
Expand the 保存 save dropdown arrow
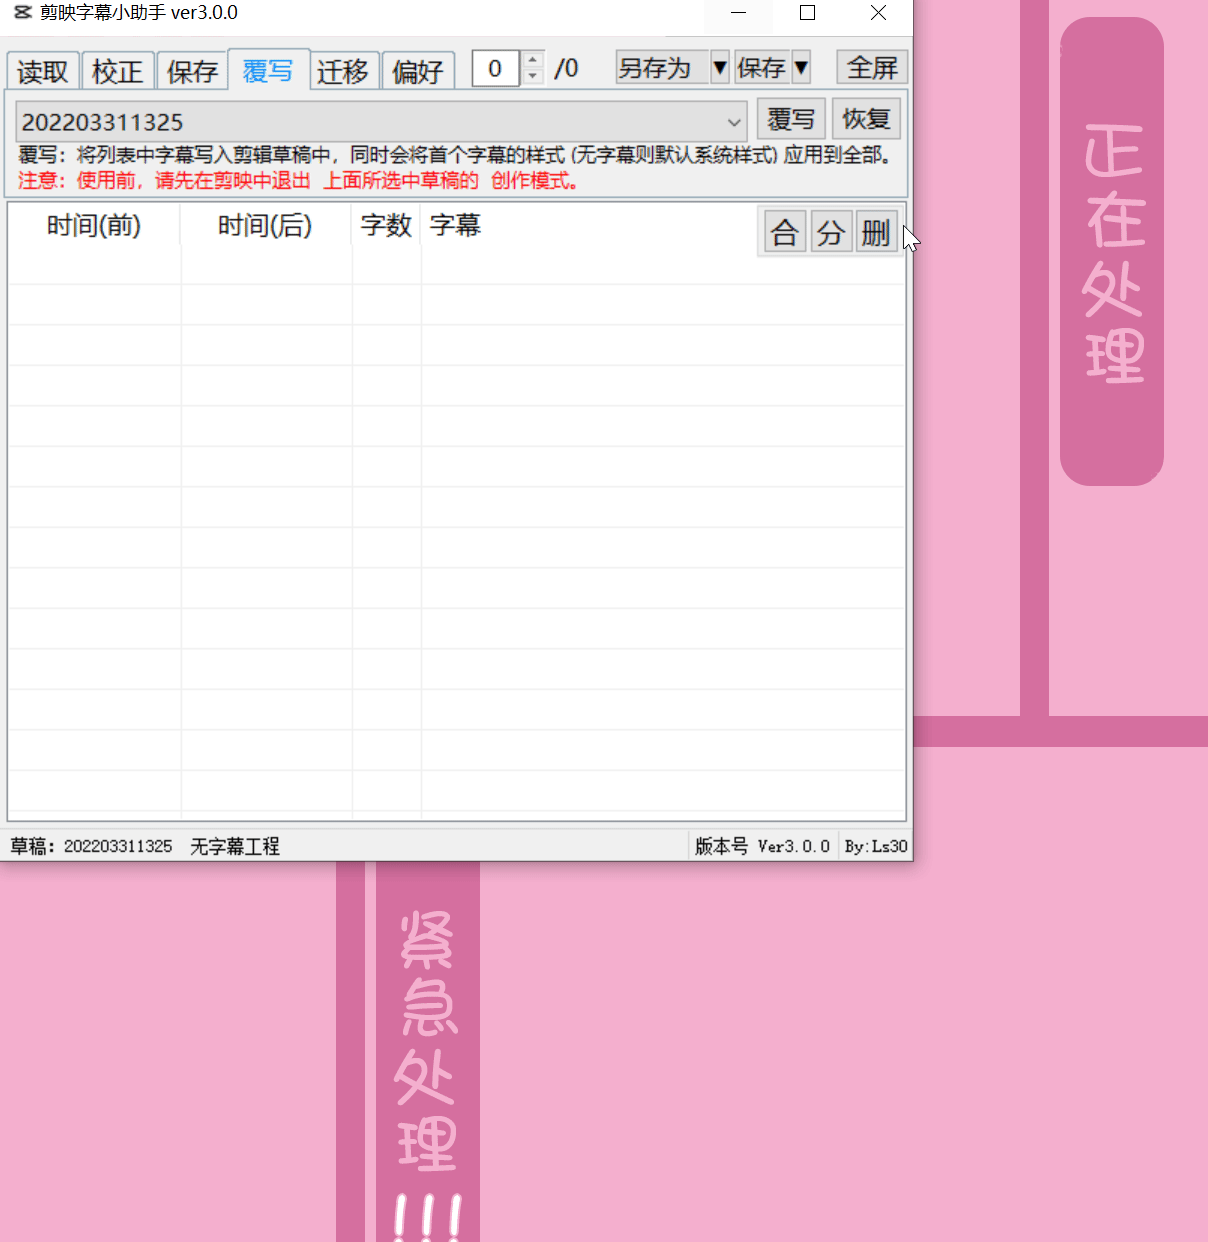tap(802, 67)
